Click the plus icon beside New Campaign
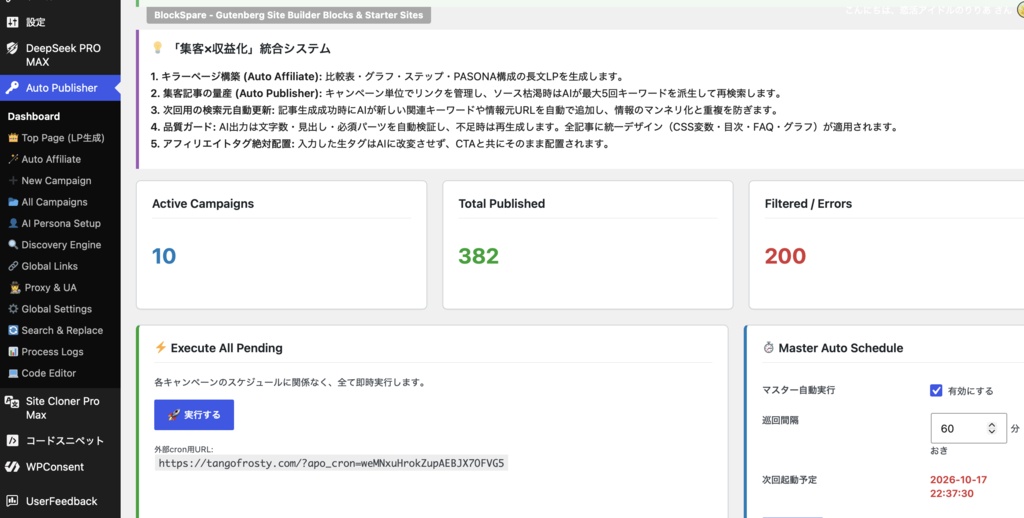Screen dimensions: 1024x518 (13, 181)
